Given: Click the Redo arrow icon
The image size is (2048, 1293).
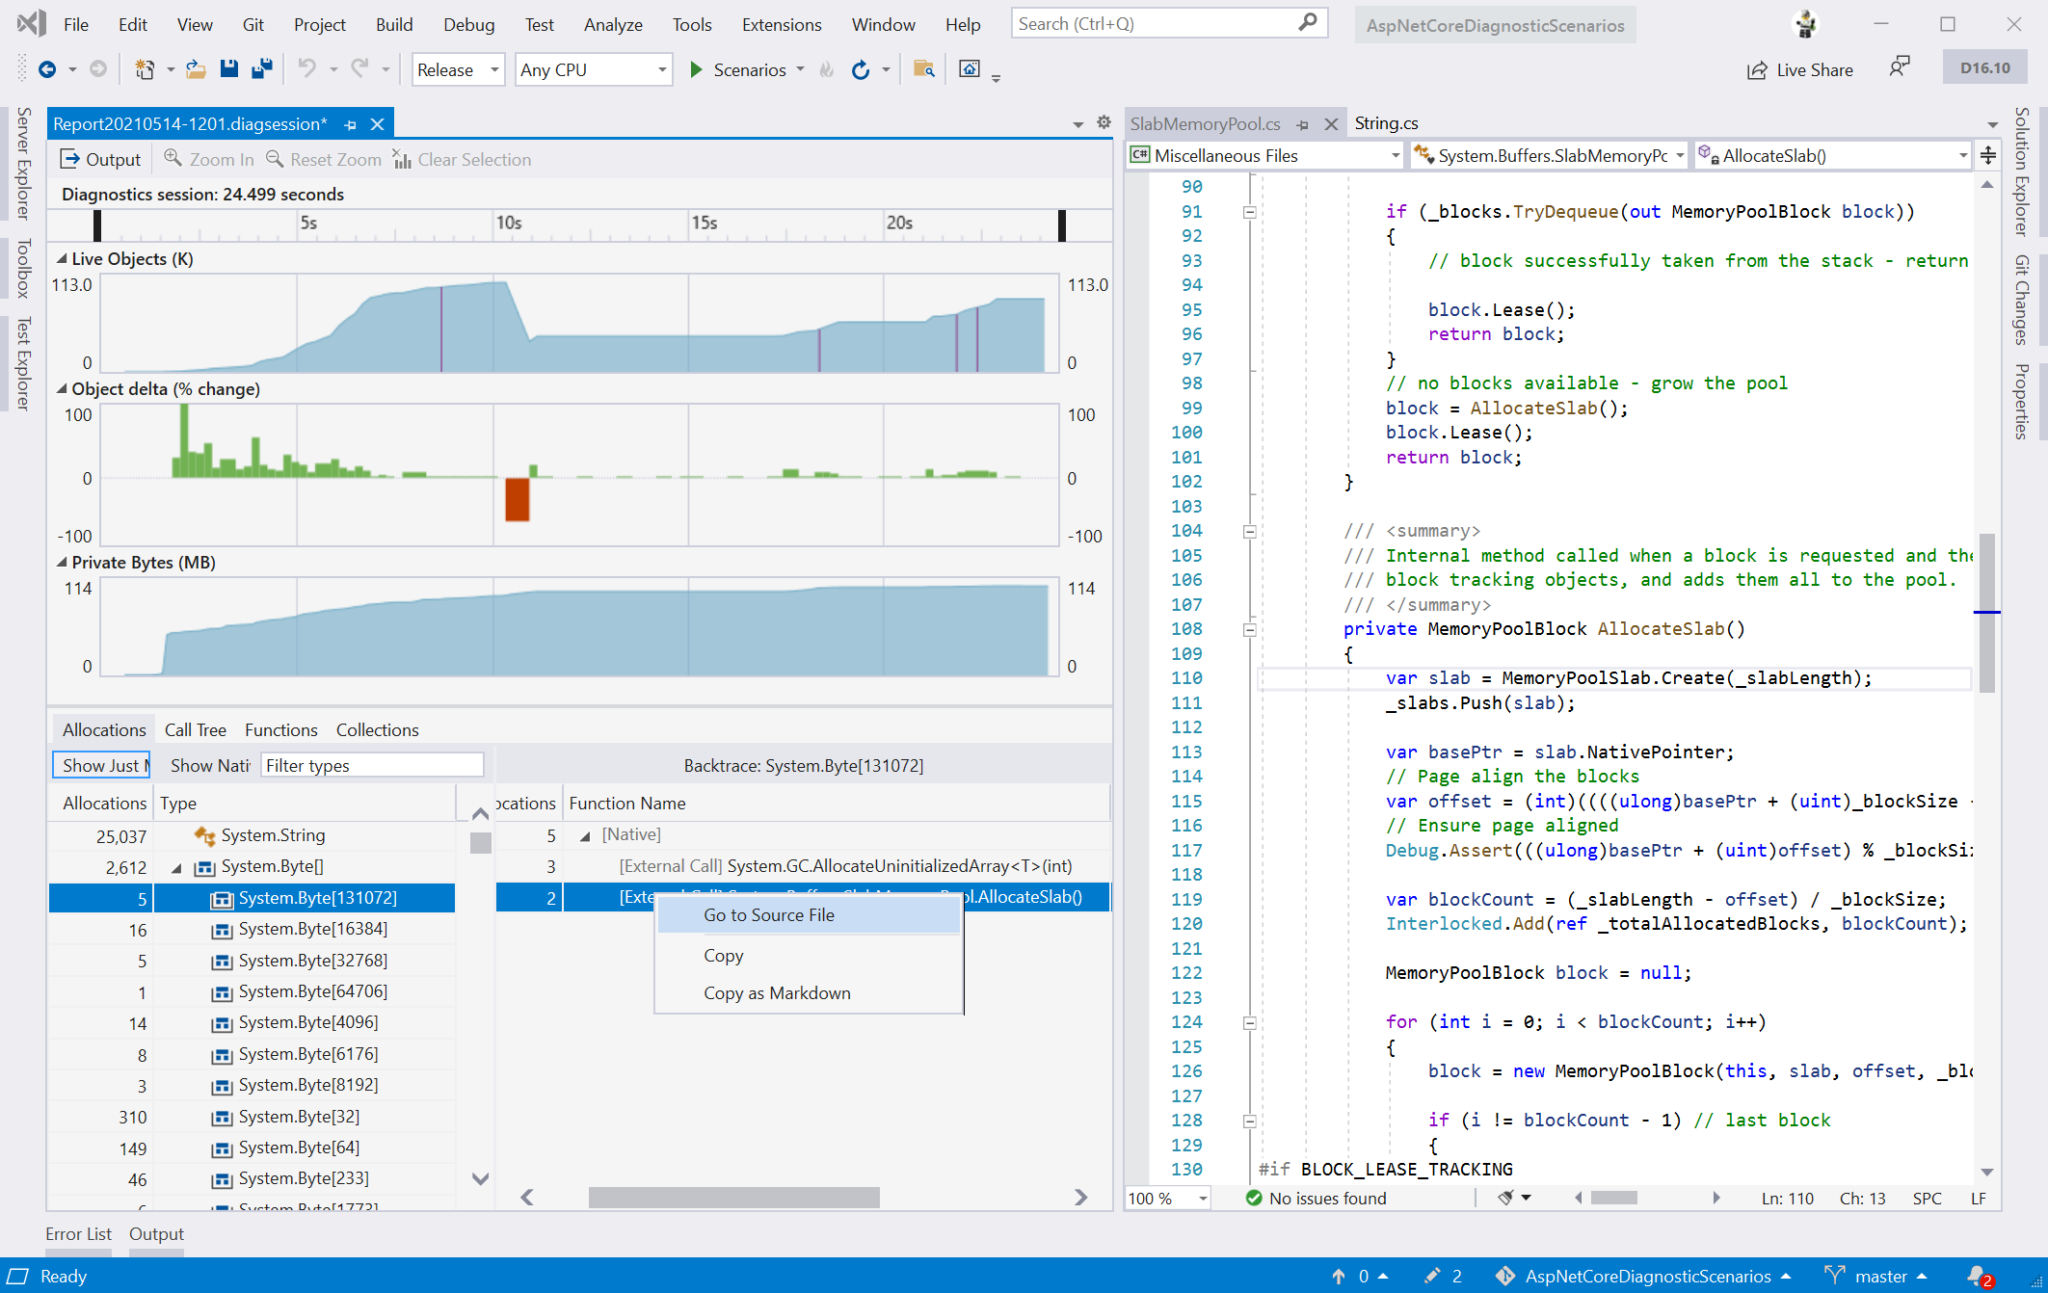Looking at the screenshot, I should (360, 69).
